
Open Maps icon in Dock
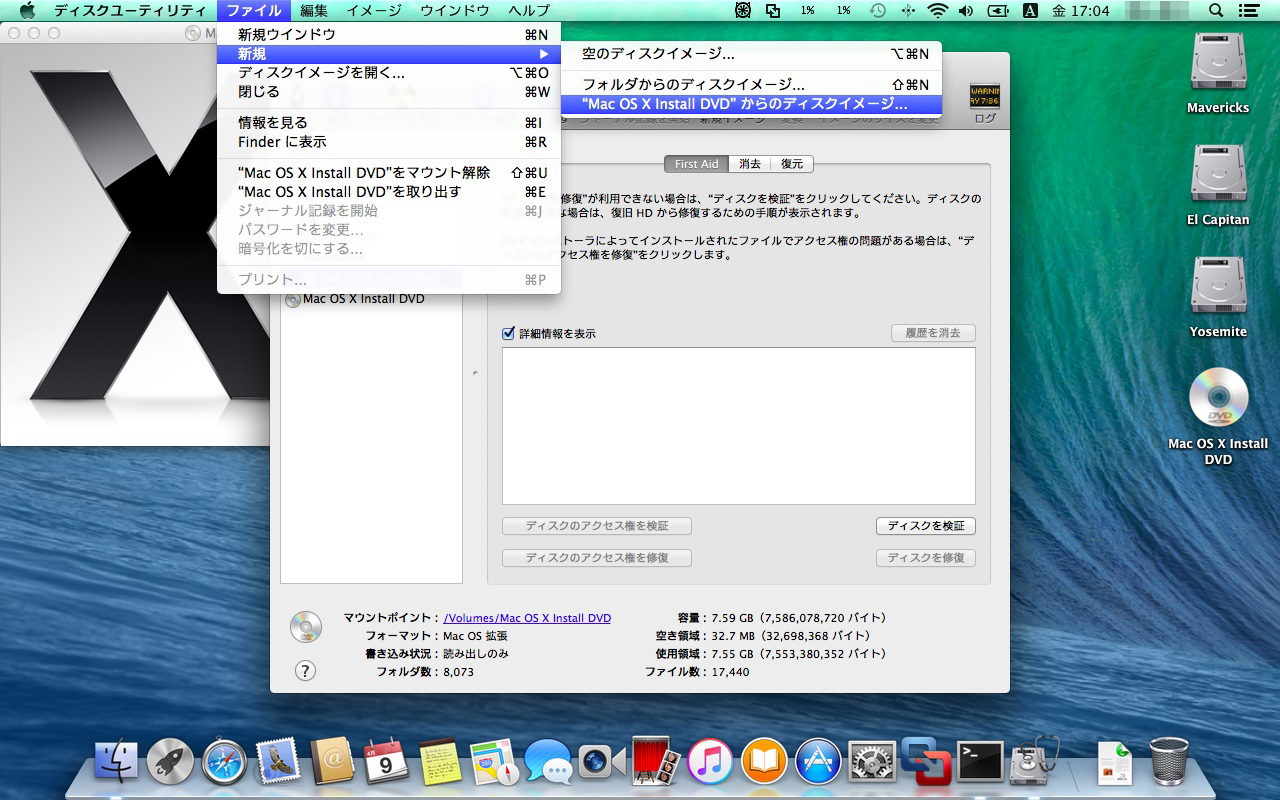494,763
